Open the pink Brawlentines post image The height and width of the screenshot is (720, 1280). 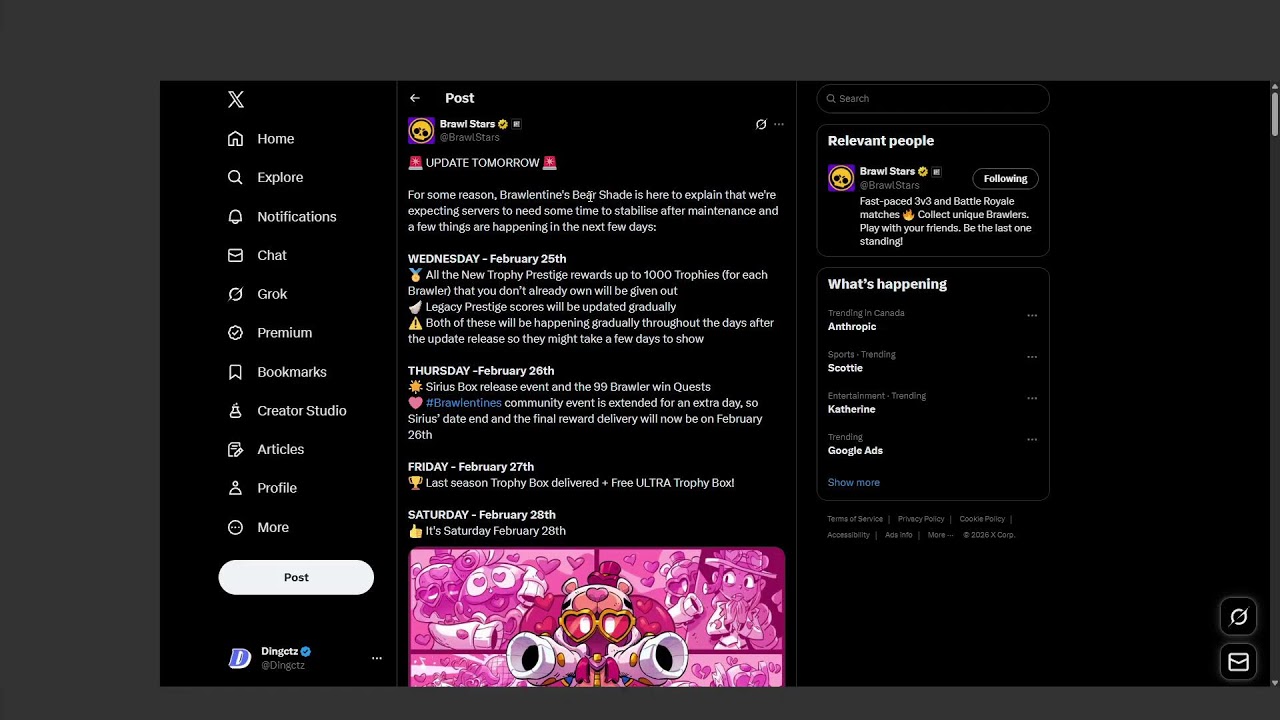596,616
